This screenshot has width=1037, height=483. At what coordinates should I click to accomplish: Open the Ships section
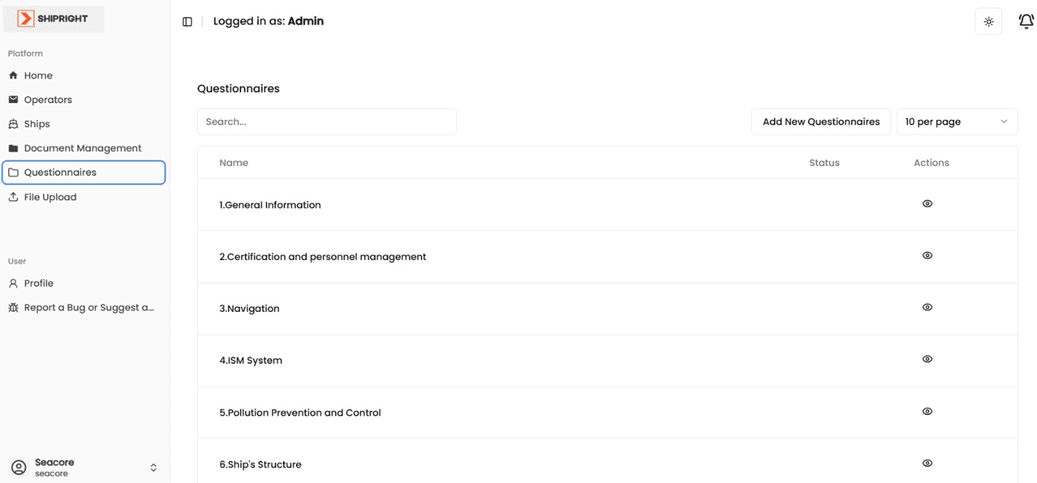(x=36, y=124)
